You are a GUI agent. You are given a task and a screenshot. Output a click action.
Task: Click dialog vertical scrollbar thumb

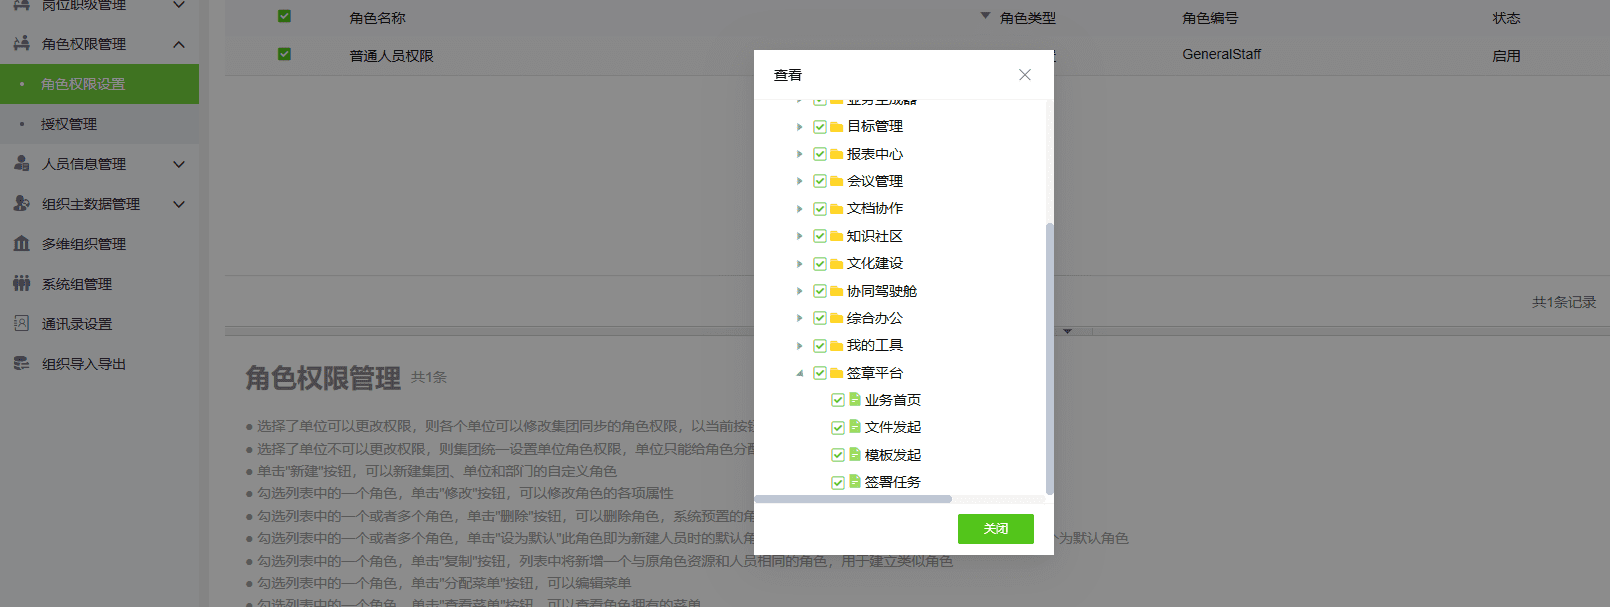click(1049, 358)
